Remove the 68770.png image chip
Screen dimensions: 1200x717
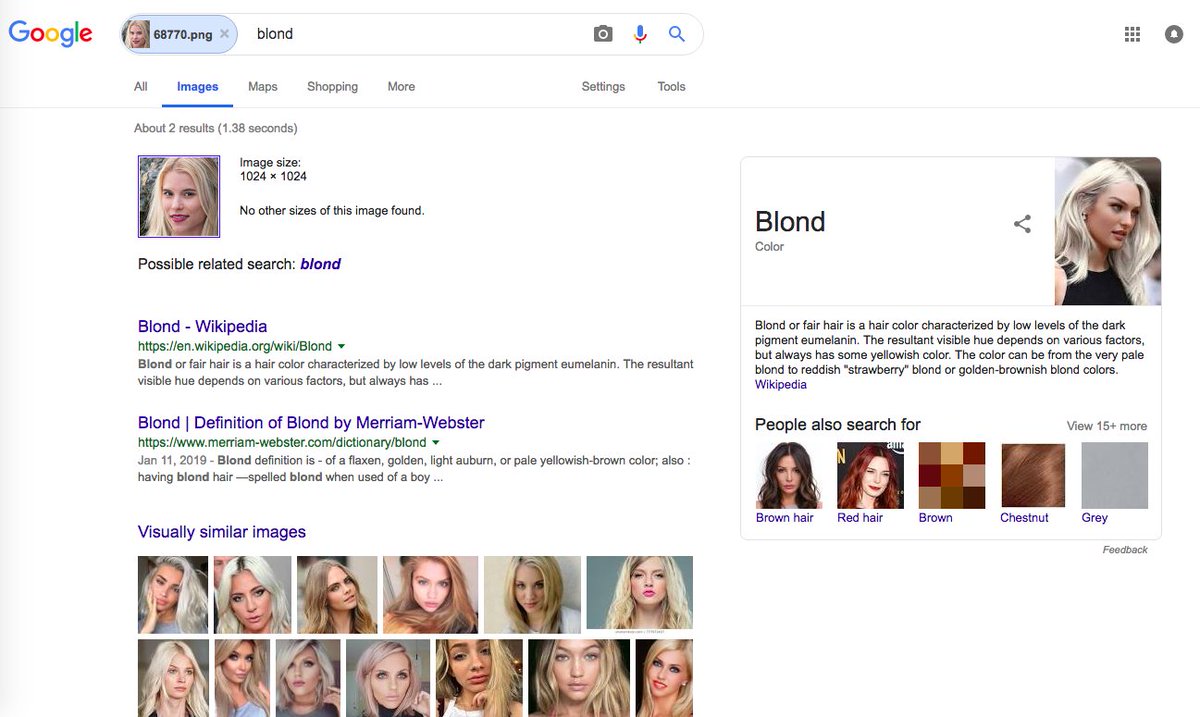224,34
